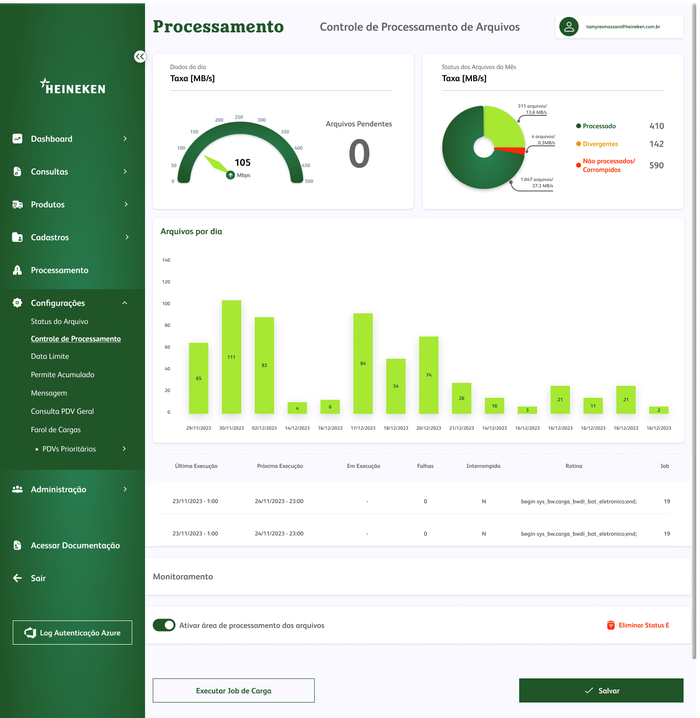Image resolution: width=700 pixels, height=718 pixels.
Task: Click the Monitoramento section heading
Action: [x=183, y=576]
